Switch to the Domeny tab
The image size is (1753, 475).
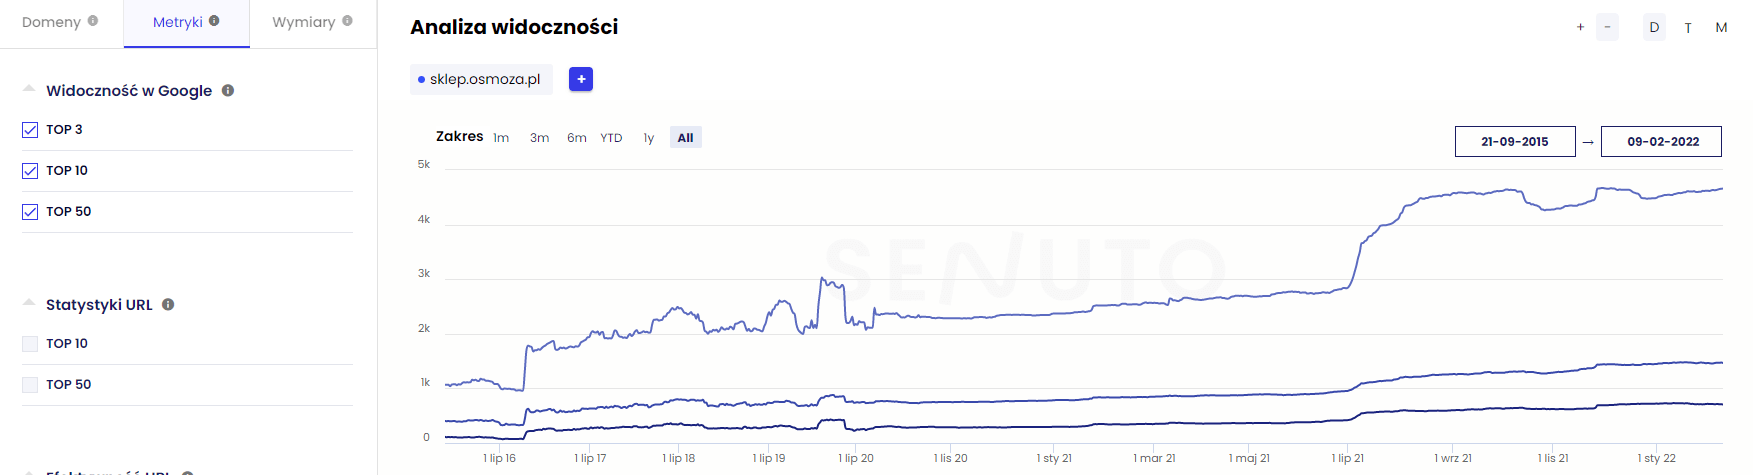tap(51, 22)
